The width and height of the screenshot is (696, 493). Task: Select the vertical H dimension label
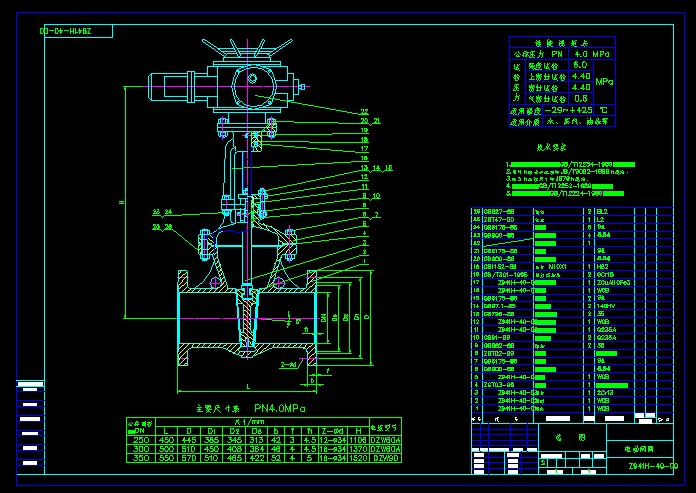[121, 204]
